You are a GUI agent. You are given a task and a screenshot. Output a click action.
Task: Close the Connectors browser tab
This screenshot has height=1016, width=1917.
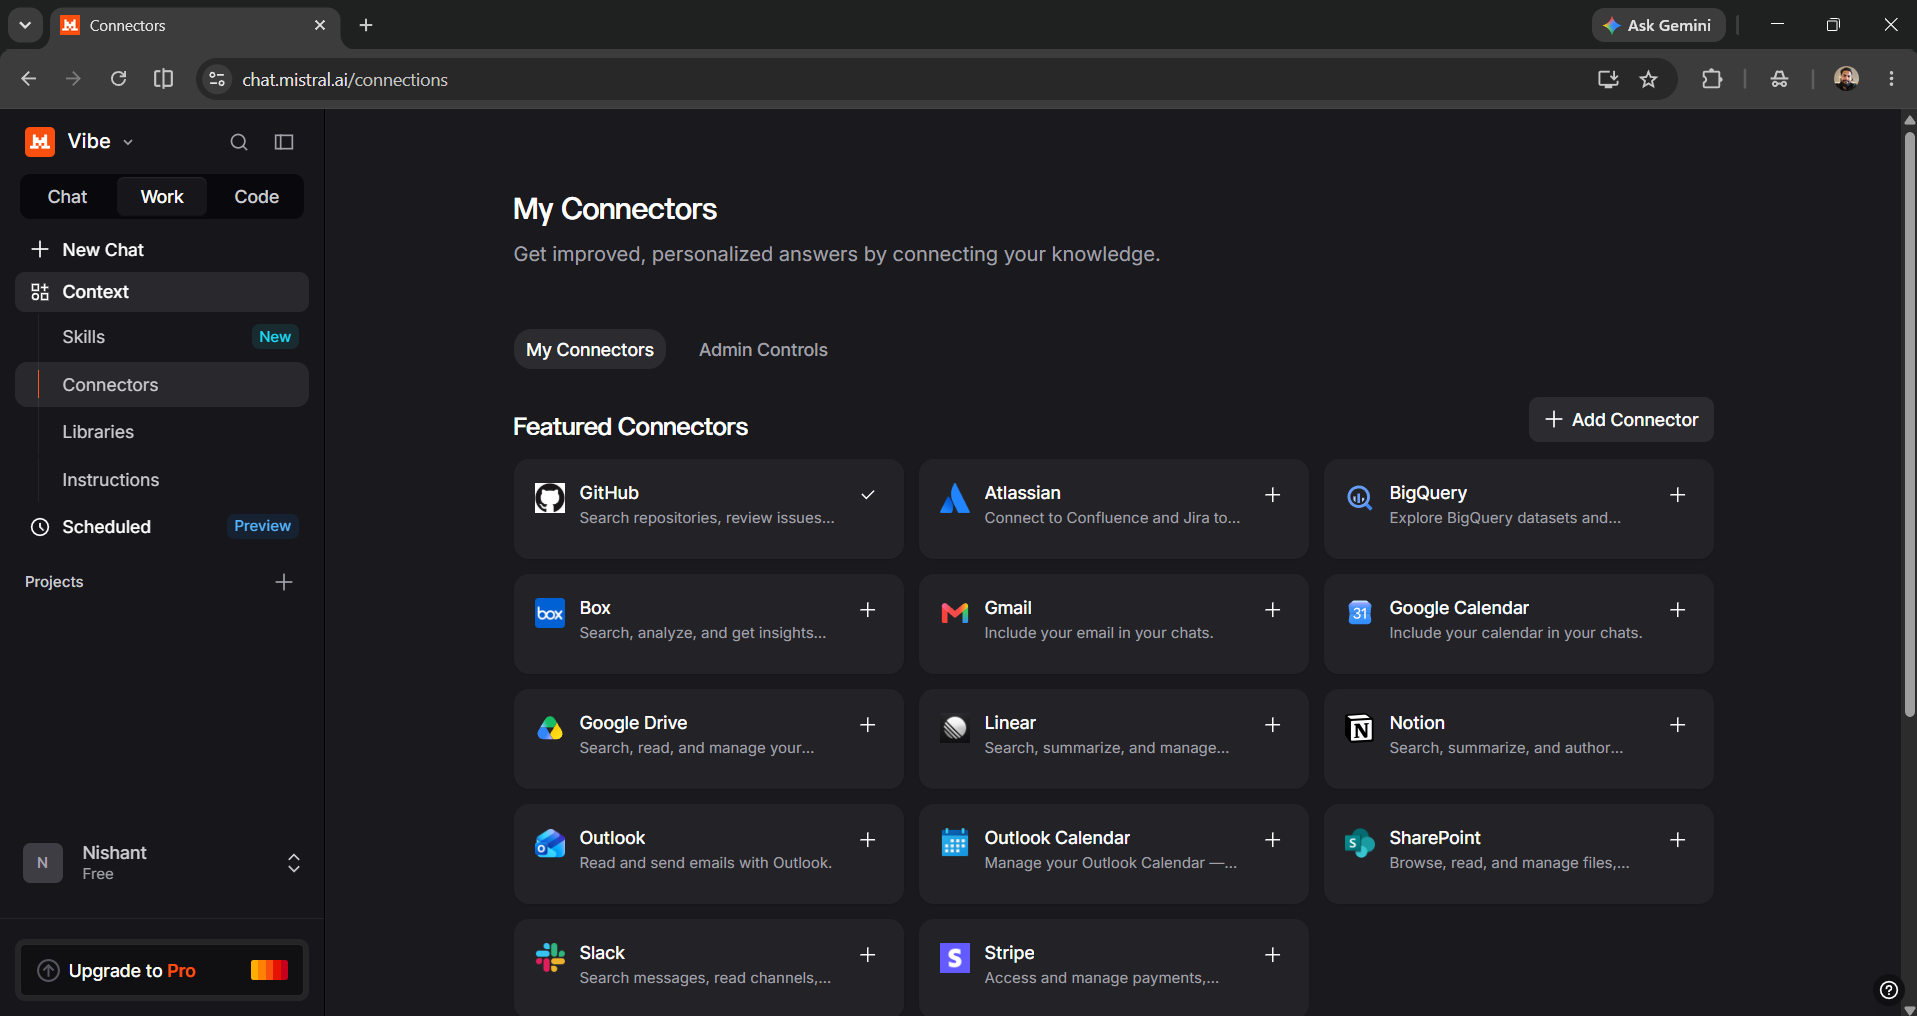click(x=320, y=25)
